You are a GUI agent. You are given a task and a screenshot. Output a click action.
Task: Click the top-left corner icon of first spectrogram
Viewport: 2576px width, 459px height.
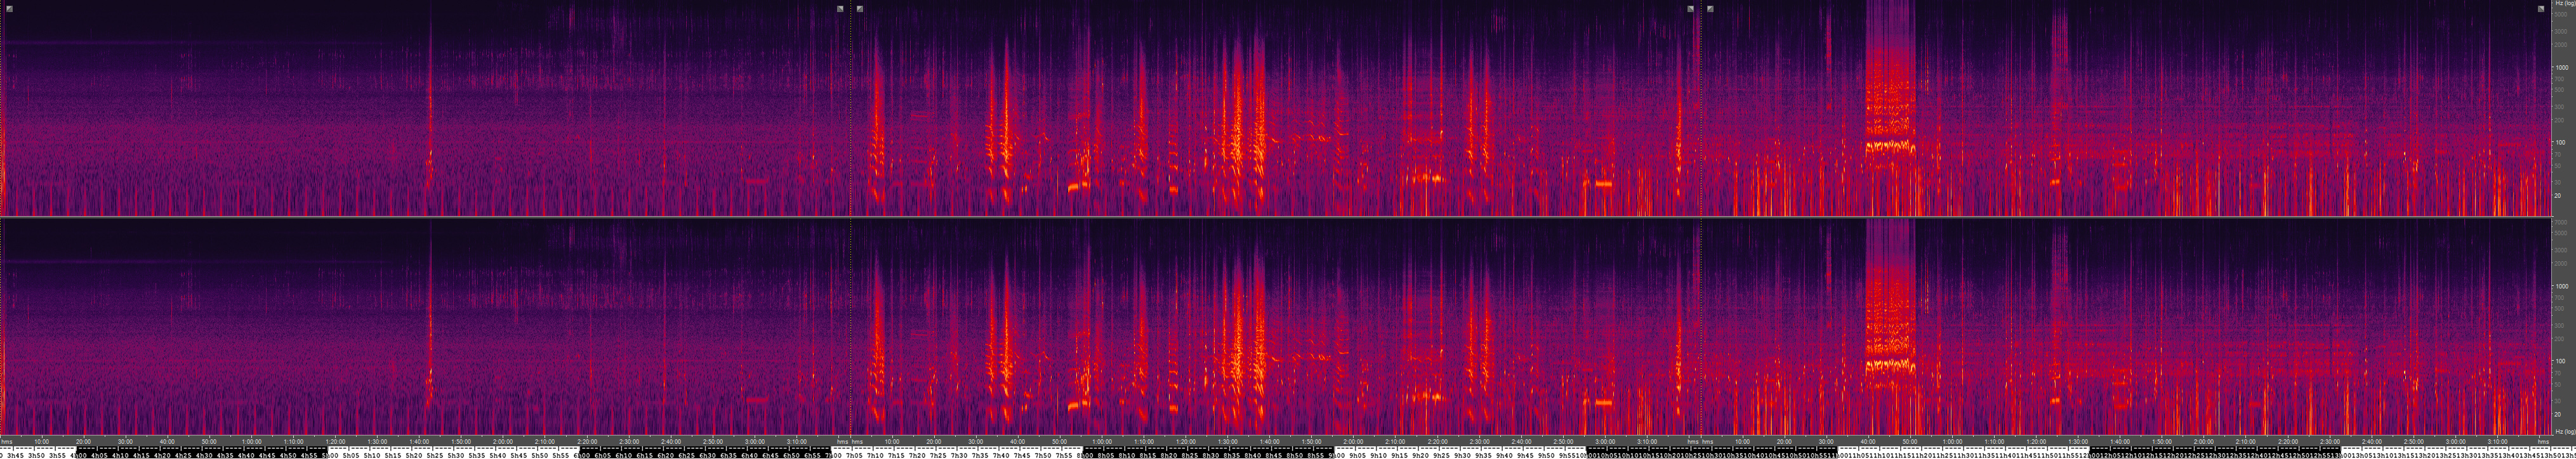(x=9, y=9)
